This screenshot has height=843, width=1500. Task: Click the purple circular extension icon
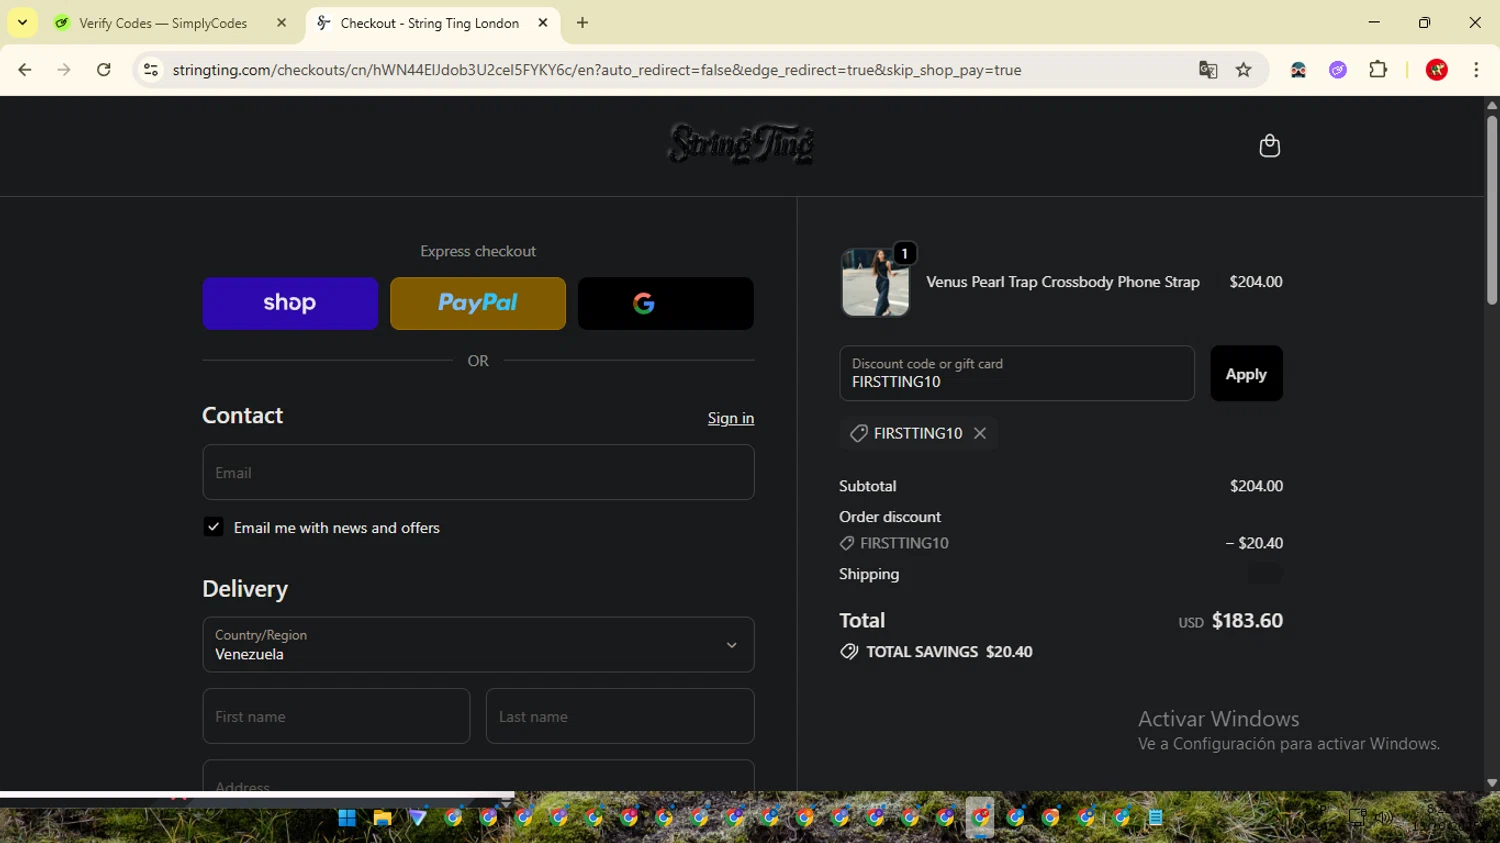click(x=1338, y=70)
